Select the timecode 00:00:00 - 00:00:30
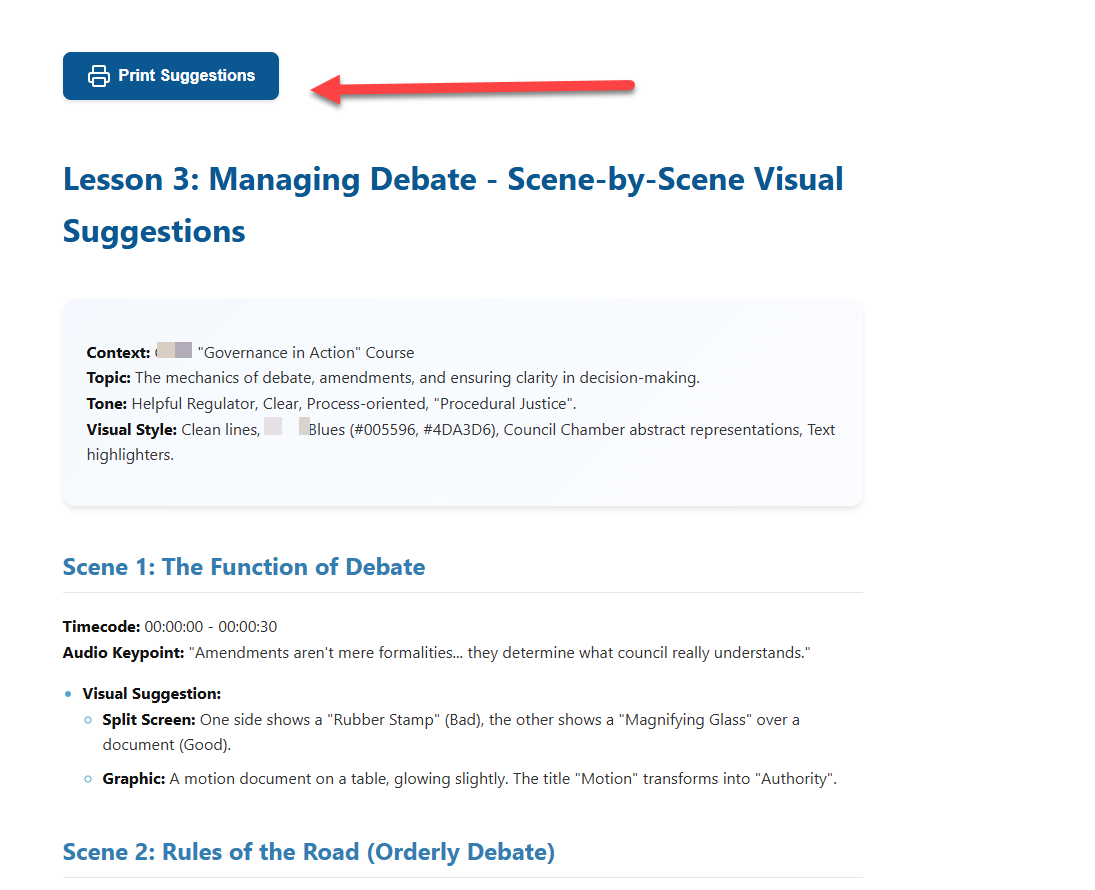 pos(213,626)
